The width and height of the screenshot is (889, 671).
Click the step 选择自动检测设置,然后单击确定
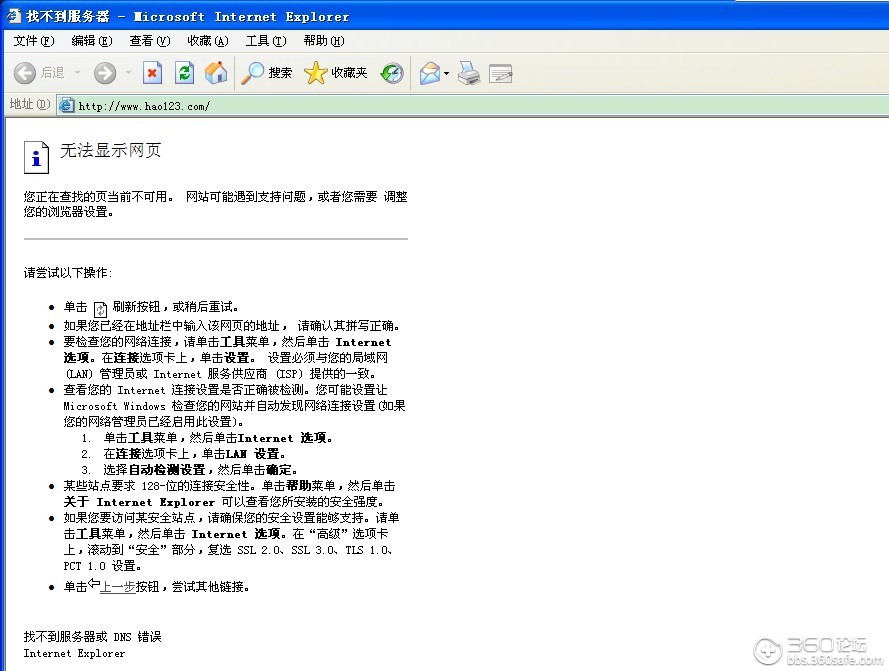coord(200,470)
